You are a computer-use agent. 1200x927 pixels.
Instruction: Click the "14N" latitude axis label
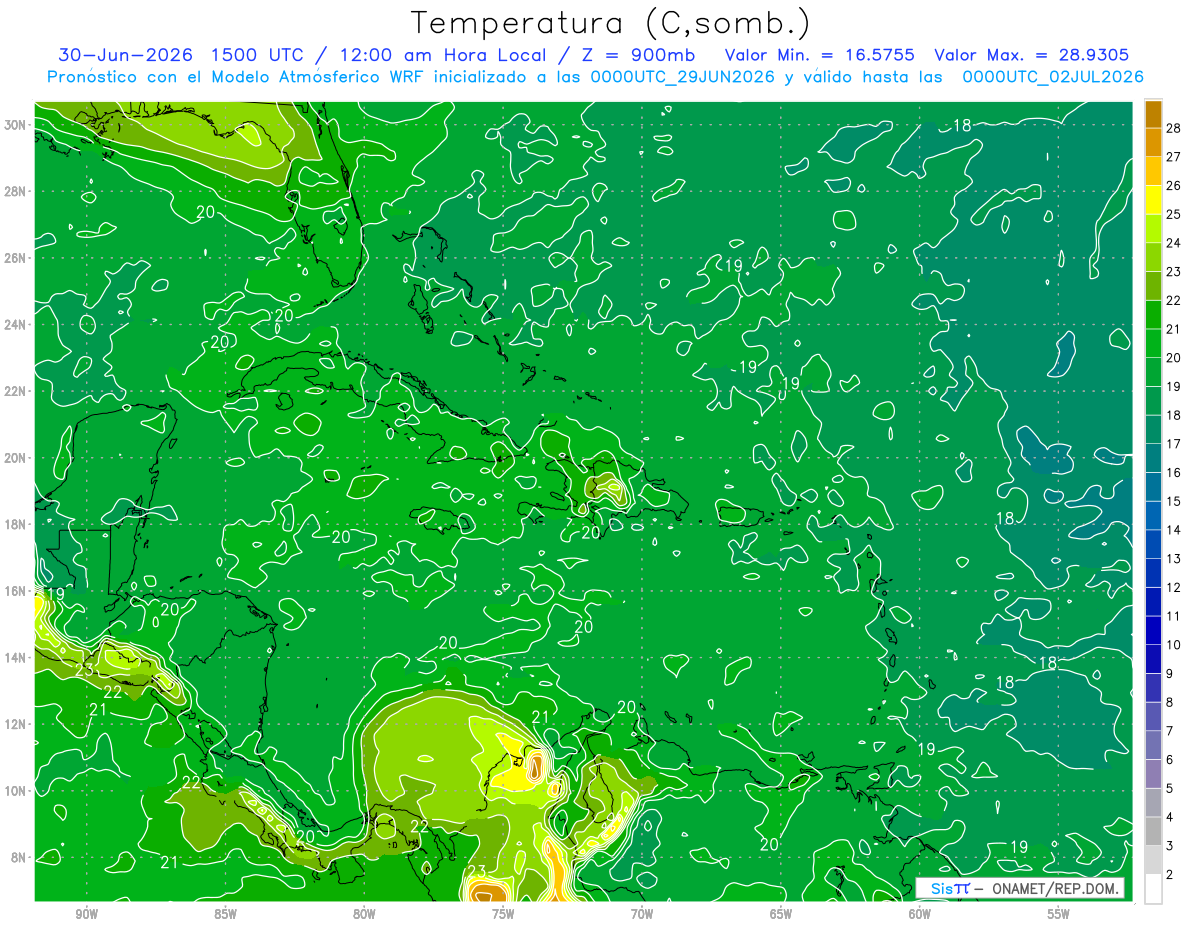coord(17,658)
